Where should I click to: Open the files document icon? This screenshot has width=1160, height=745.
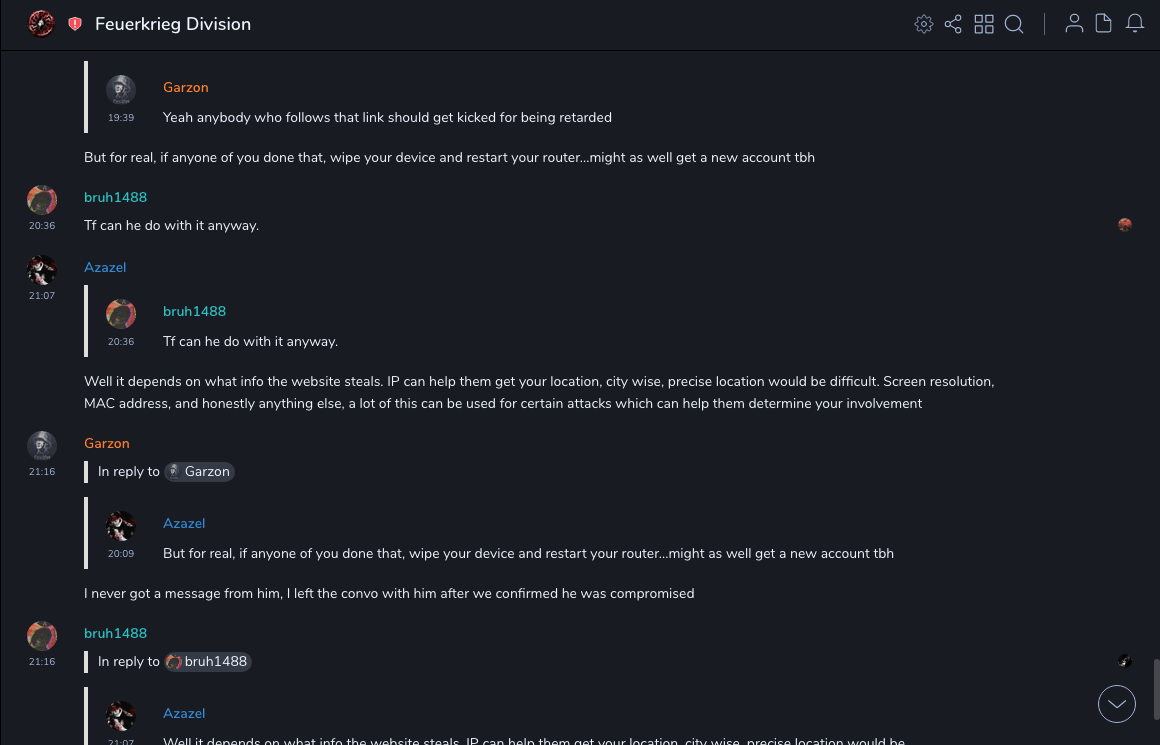point(1104,24)
